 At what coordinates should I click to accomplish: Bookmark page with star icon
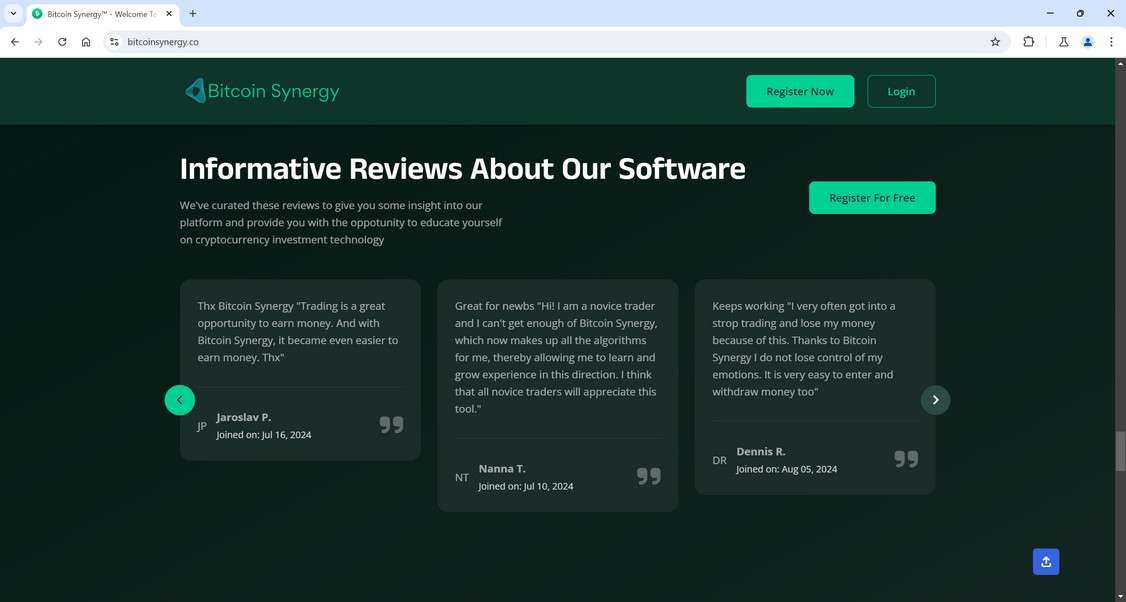tap(995, 42)
